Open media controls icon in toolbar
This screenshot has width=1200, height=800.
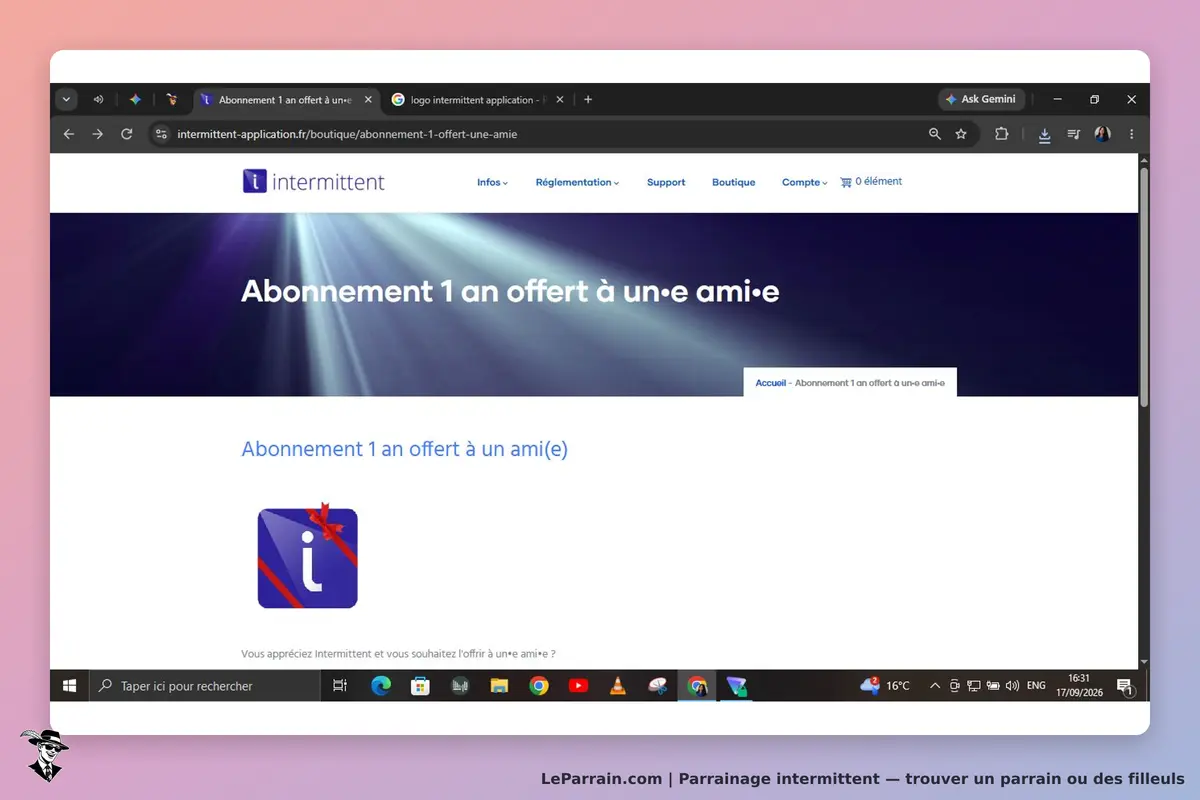(1073, 134)
